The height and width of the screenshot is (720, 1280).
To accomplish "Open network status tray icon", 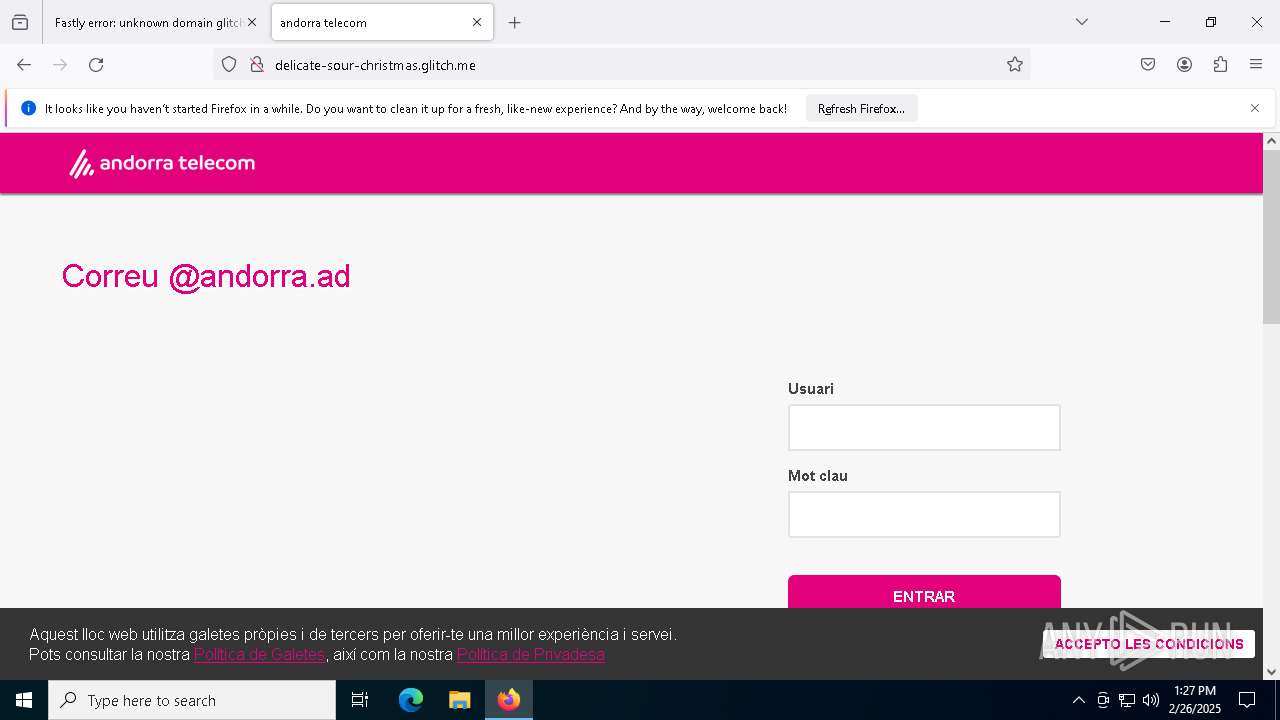I will click(x=1127, y=700).
